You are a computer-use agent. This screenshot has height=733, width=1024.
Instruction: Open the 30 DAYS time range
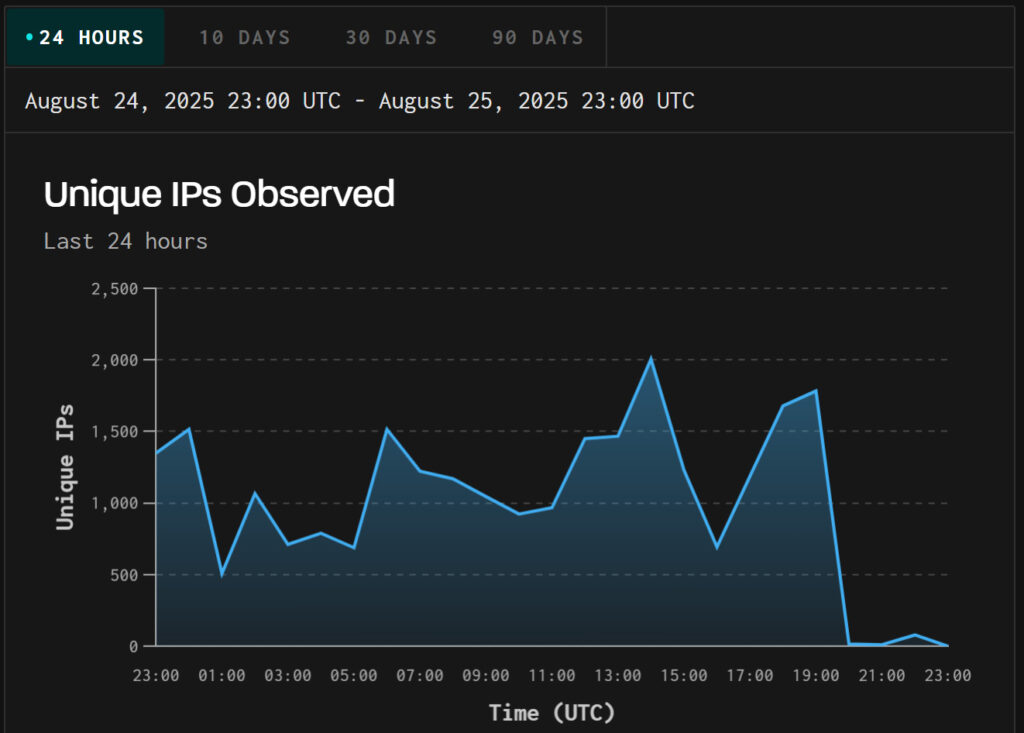coord(391,38)
